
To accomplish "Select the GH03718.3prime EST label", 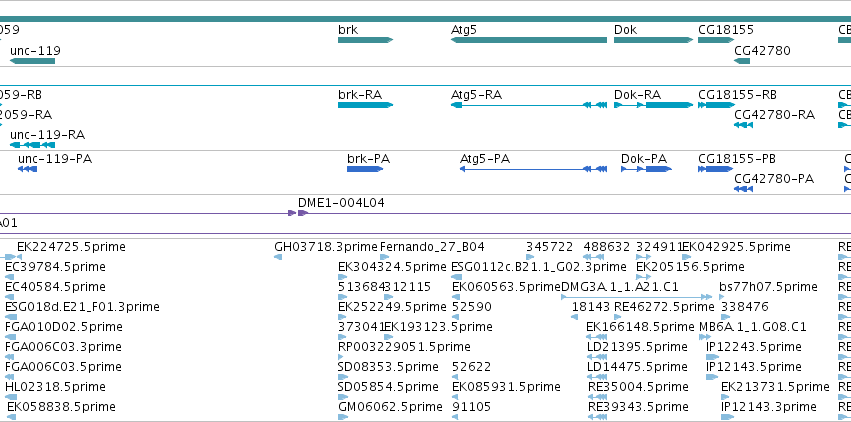I will click(326, 247).
